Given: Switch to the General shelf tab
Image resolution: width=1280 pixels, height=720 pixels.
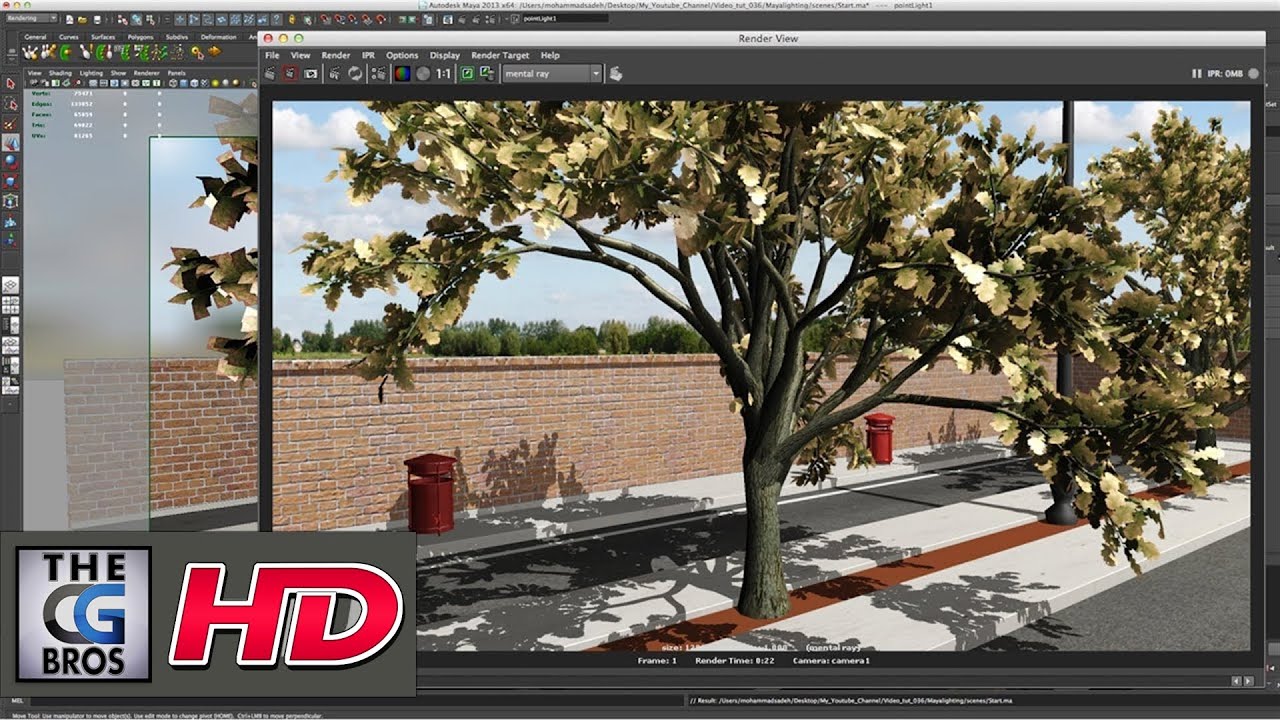Looking at the screenshot, I should click(x=35, y=37).
